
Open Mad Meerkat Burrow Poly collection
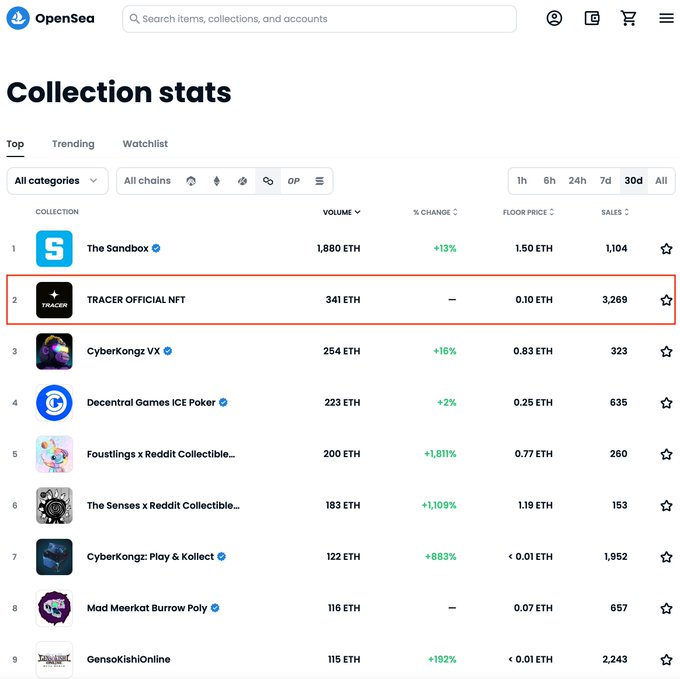pyautogui.click(x=147, y=608)
